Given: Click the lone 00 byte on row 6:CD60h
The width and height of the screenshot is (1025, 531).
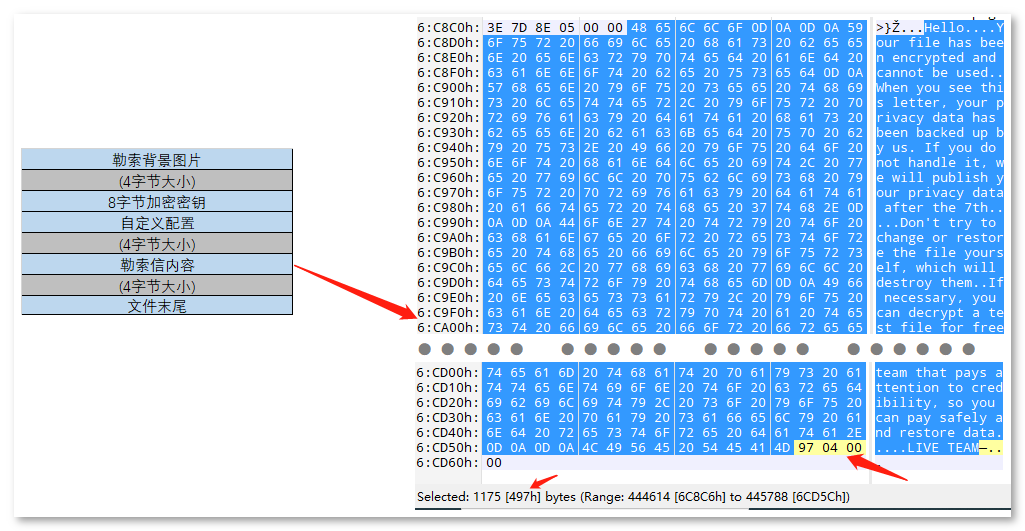Looking at the screenshot, I should click(x=494, y=463).
